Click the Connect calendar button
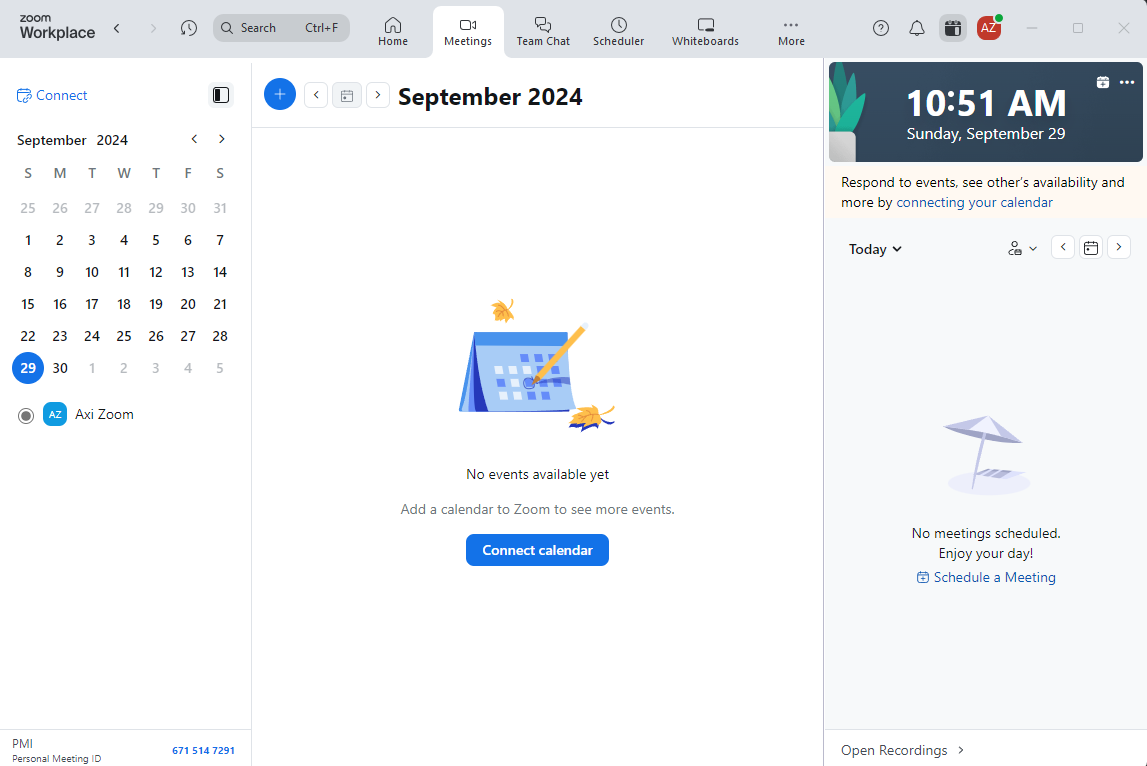 click(537, 550)
